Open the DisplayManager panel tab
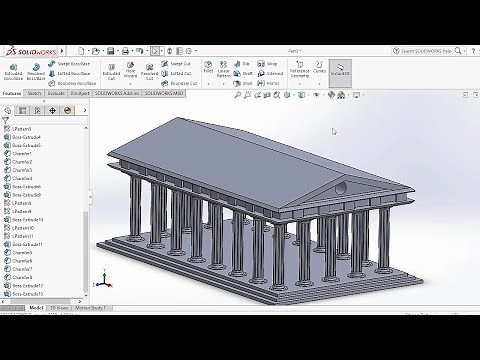This screenshot has width=480, height=360. coord(68,110)
